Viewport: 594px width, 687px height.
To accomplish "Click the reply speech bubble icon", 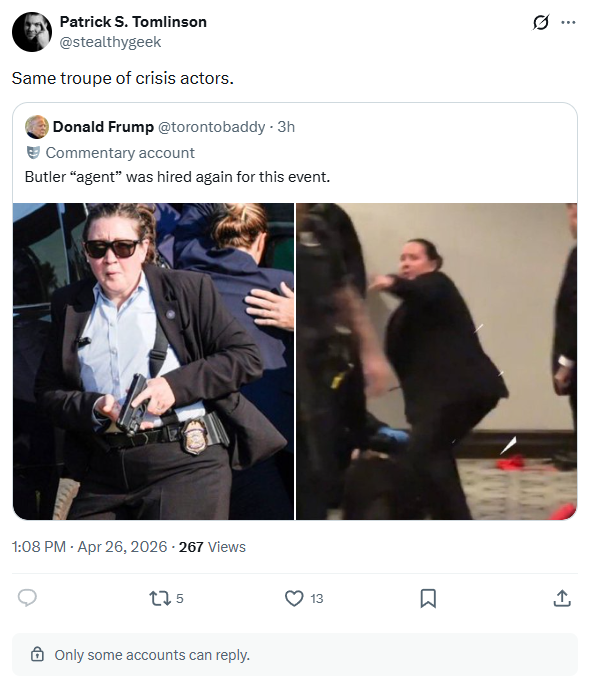I will click(x=27, y=598).
